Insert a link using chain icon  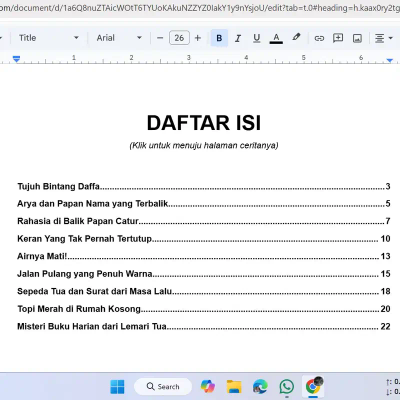tap(319, 38)
